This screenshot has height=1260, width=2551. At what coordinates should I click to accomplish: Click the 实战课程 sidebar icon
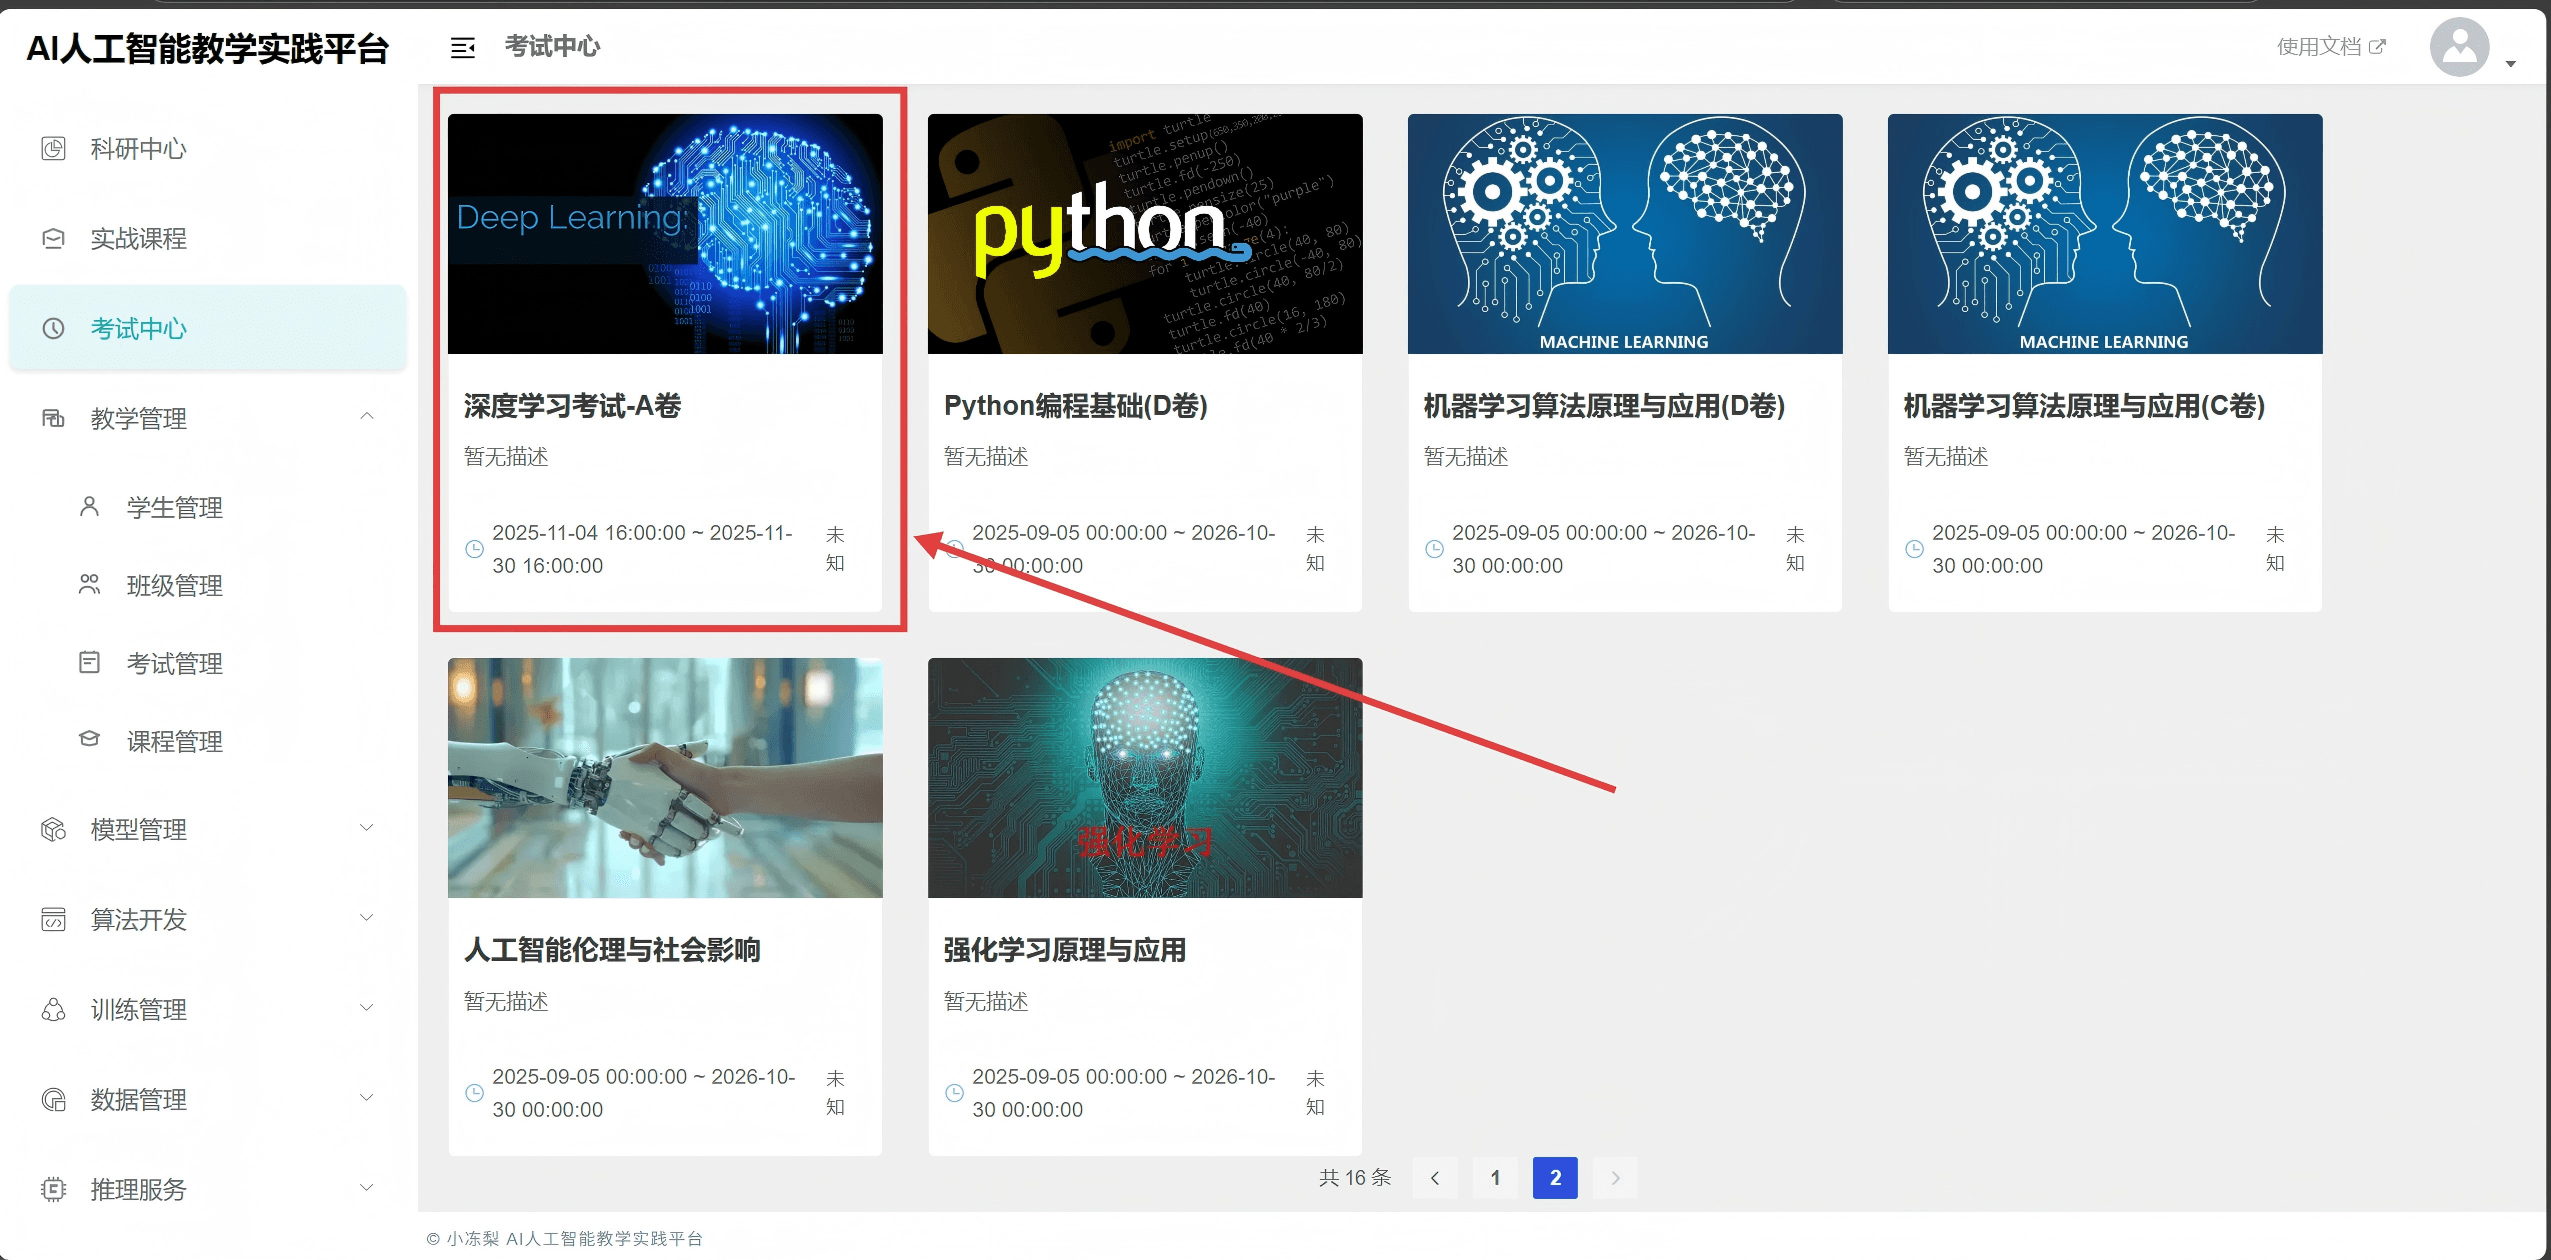[x=53, y=239]
